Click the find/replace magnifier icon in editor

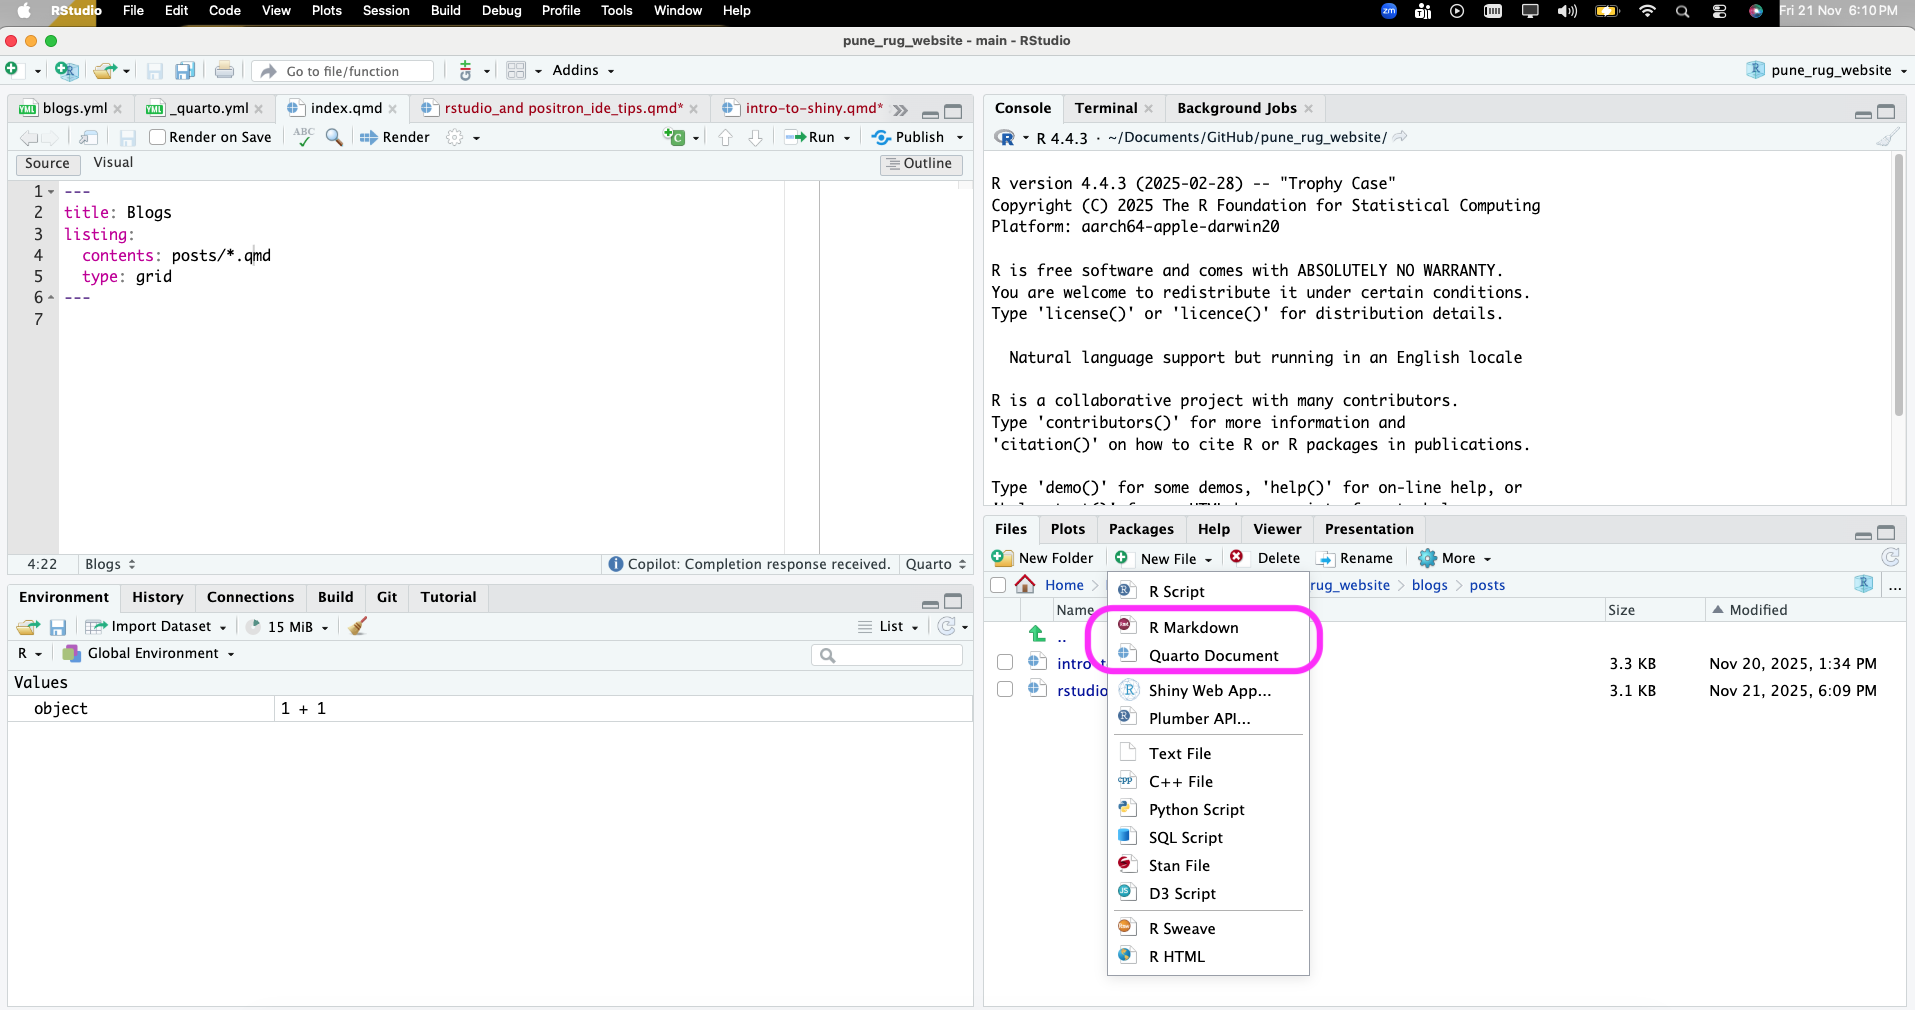(x=334, y=137)
